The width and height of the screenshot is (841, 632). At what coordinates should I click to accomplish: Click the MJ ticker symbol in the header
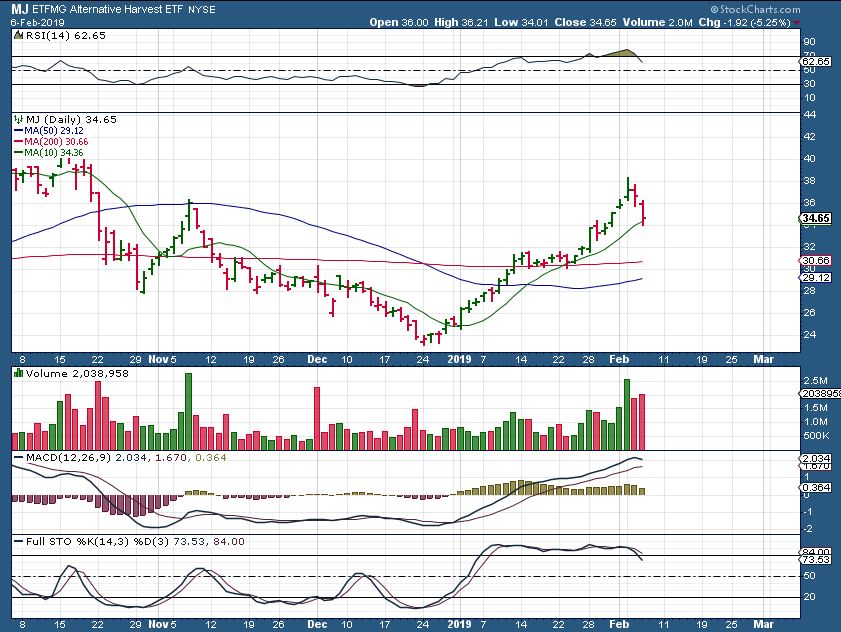18,7
